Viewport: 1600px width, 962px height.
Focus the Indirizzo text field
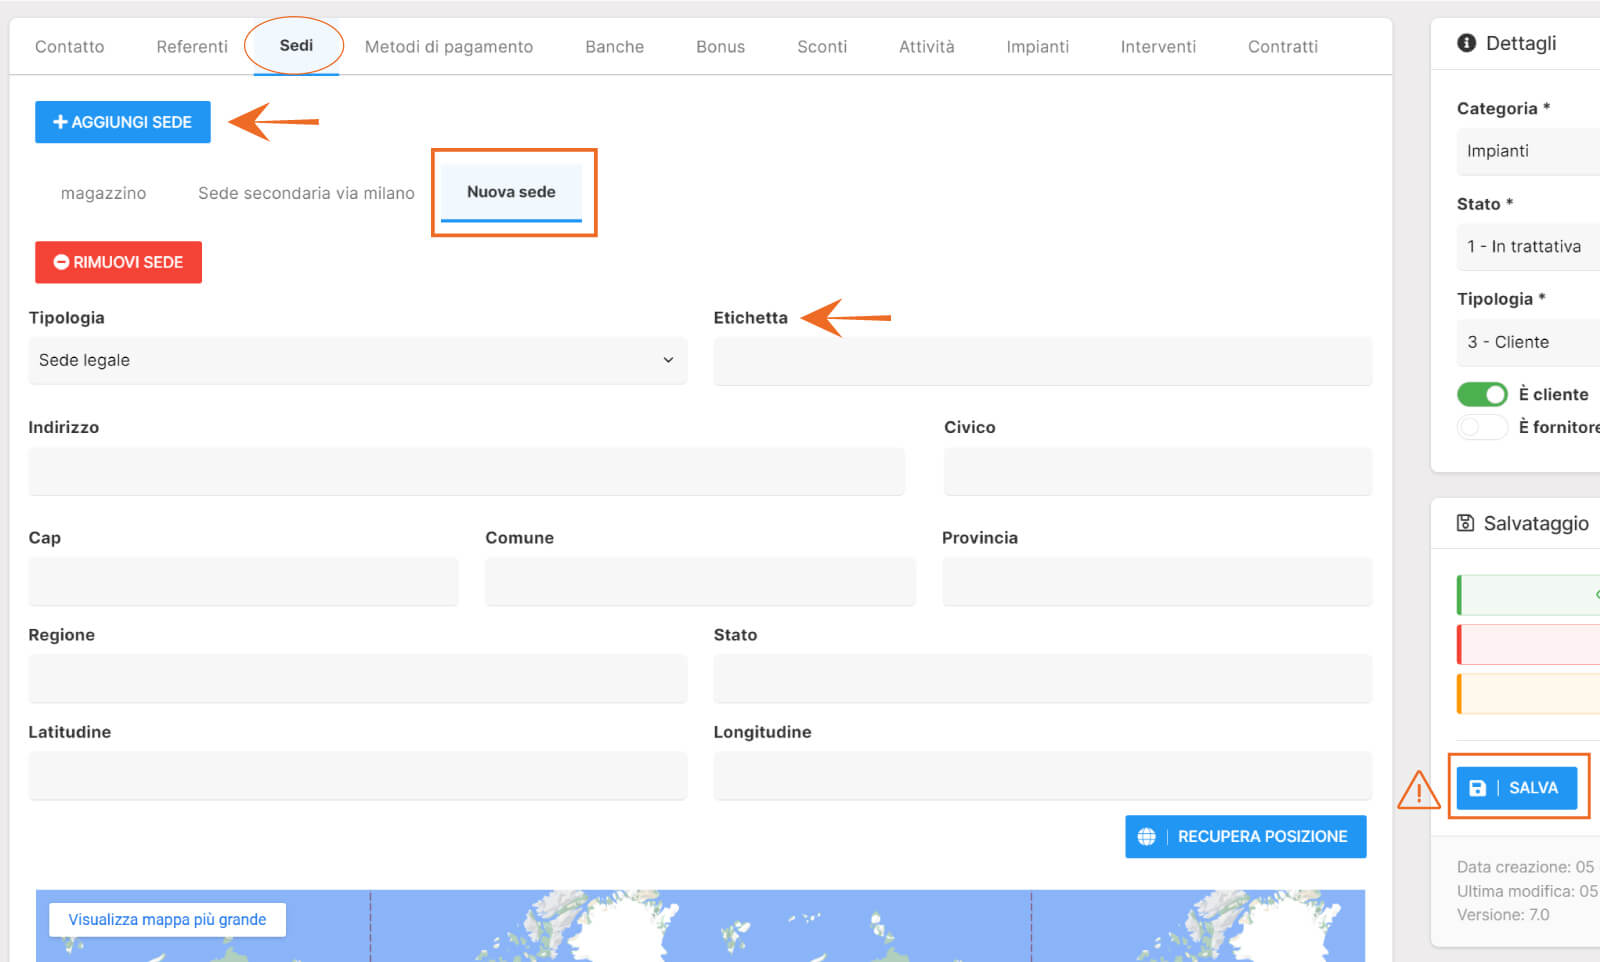point(466,471)
